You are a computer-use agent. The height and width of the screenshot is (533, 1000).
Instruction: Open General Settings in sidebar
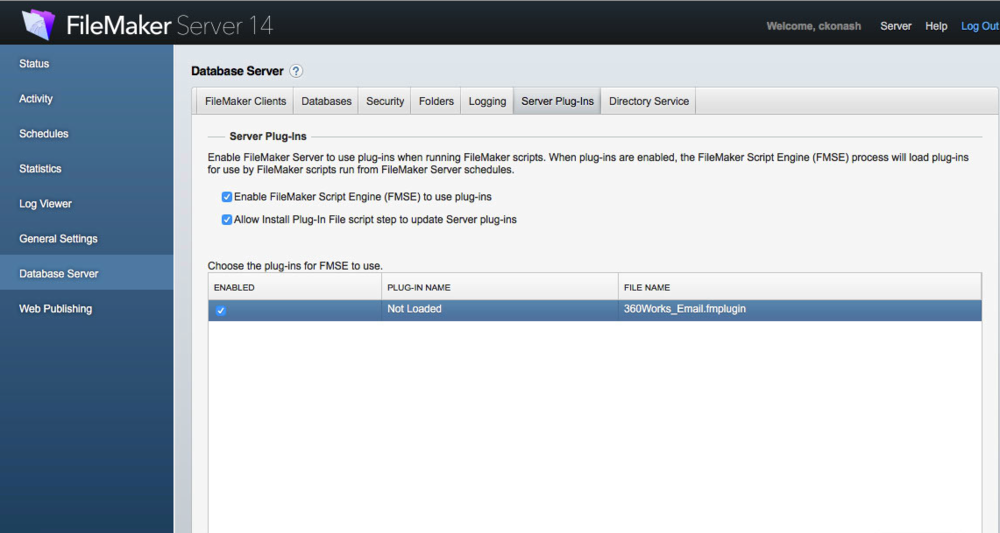pyautogui.click(x=87, y=239)
